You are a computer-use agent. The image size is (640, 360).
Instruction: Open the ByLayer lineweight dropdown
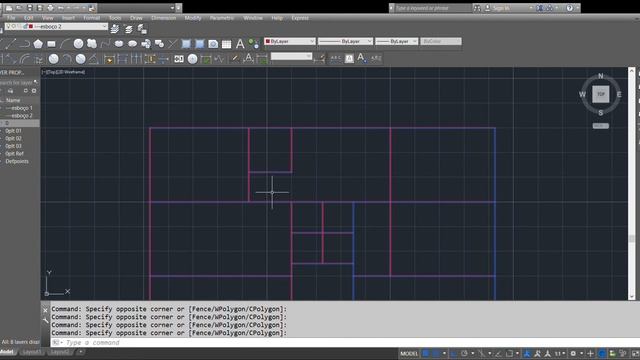(396, 41)
